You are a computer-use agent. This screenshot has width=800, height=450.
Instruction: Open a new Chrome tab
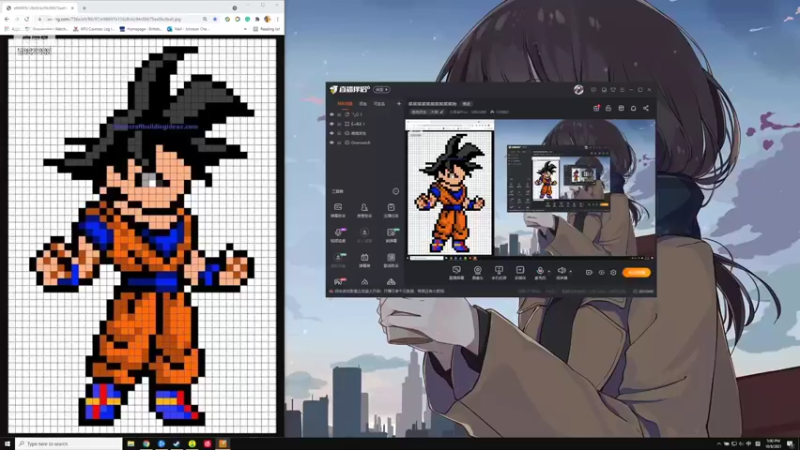coord(84,8)
